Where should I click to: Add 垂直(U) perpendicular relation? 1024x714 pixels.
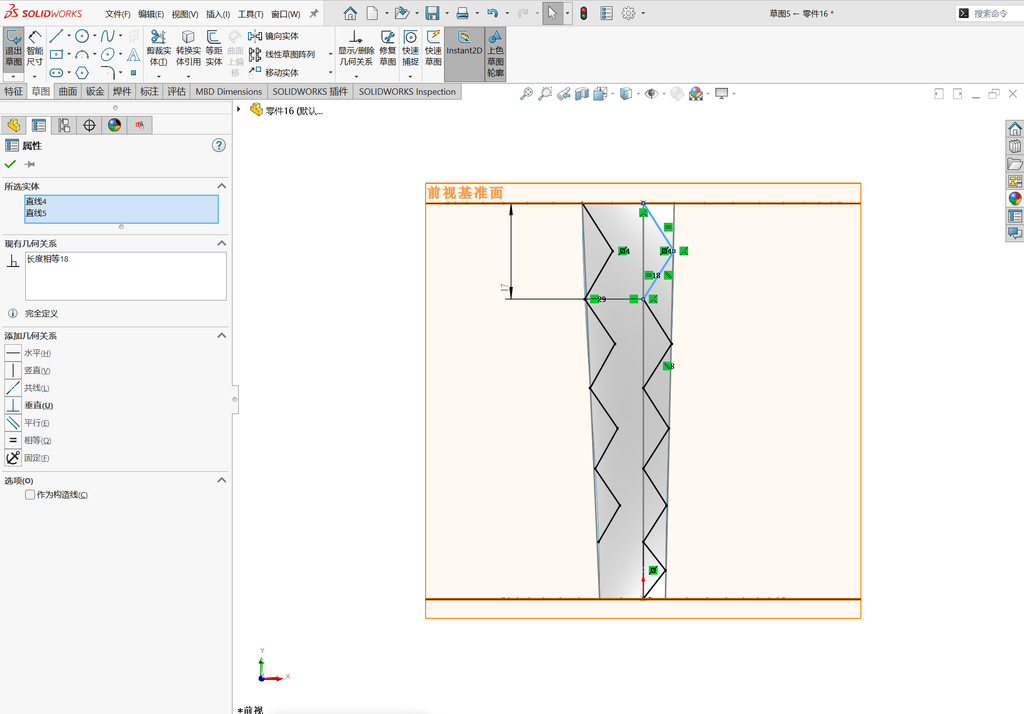click(x=29, y=406)
